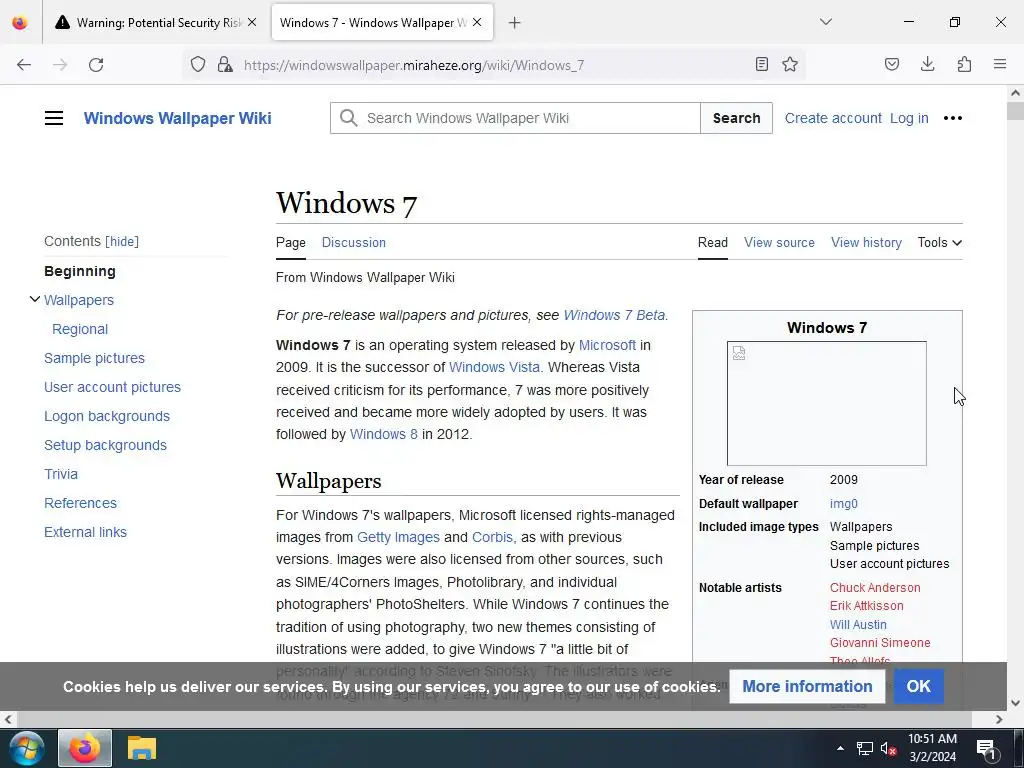Click the browser address bar URL
The height and width of the screenshot is (768, 1024).
(x=414, y=65)
